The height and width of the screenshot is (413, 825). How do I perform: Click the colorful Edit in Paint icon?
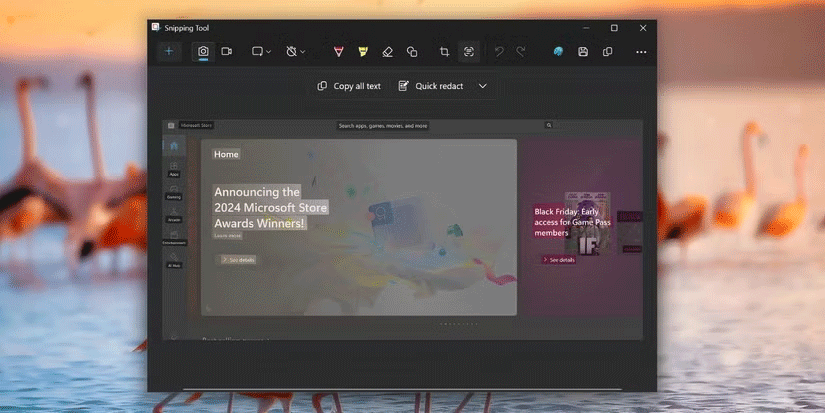[x=558, y=52]
